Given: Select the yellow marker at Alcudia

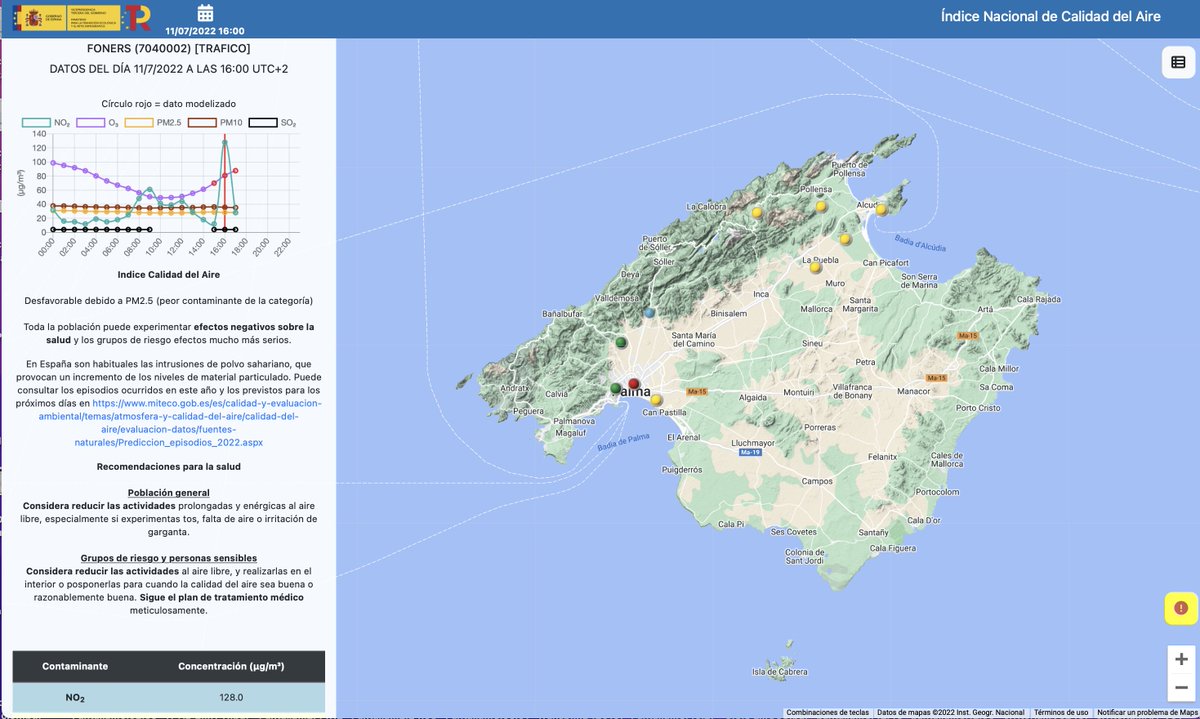Looking at the screenshot, I should point(881,210).
